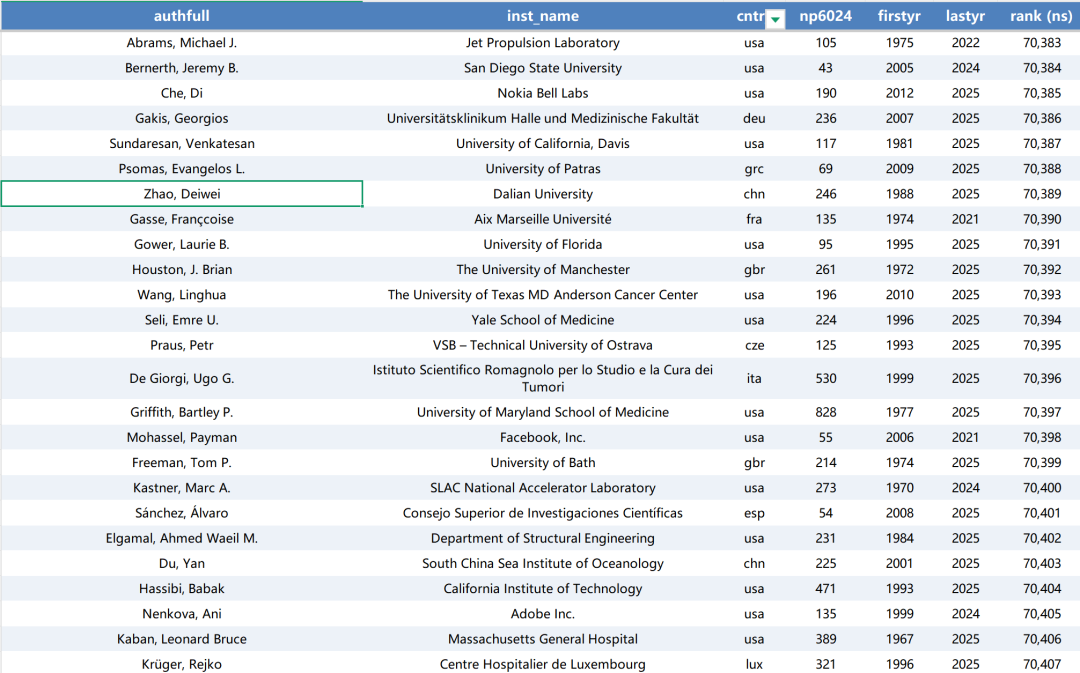Viewport: 1080px width, 673px height.
Task: Select the Adobe Inc. cell
Action: 542,614
